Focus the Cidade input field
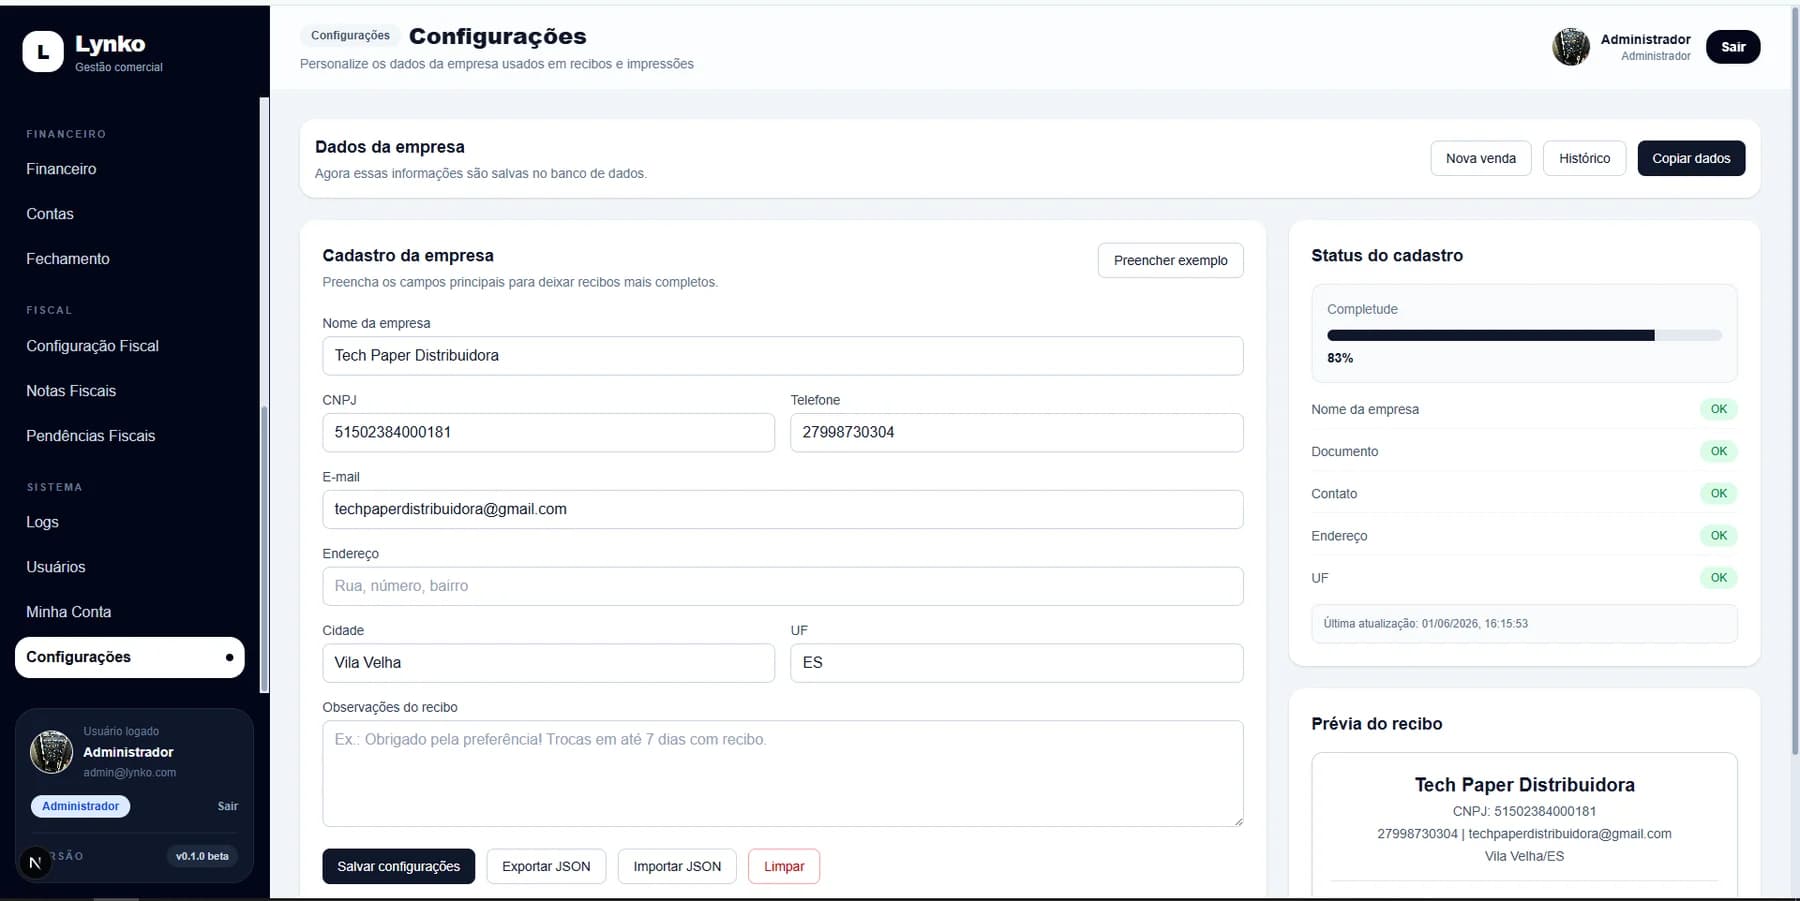This screenshot has height=901, width=1800. [x=548, y=663]
